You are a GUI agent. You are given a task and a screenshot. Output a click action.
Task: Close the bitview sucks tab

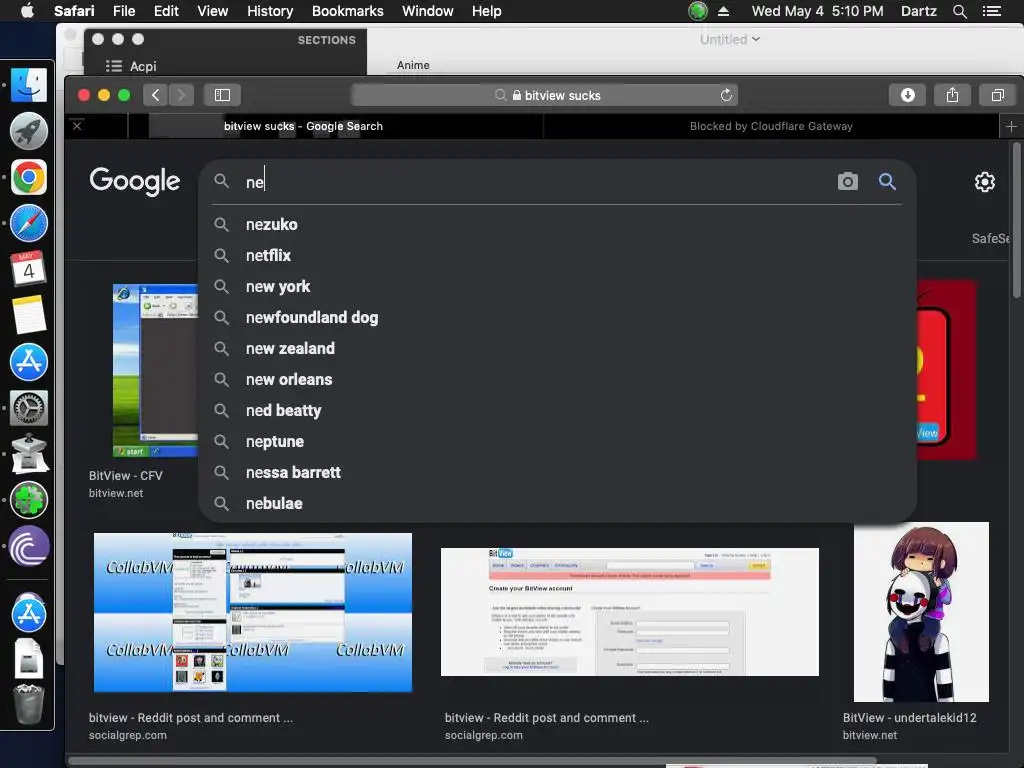tap(77, 125)
